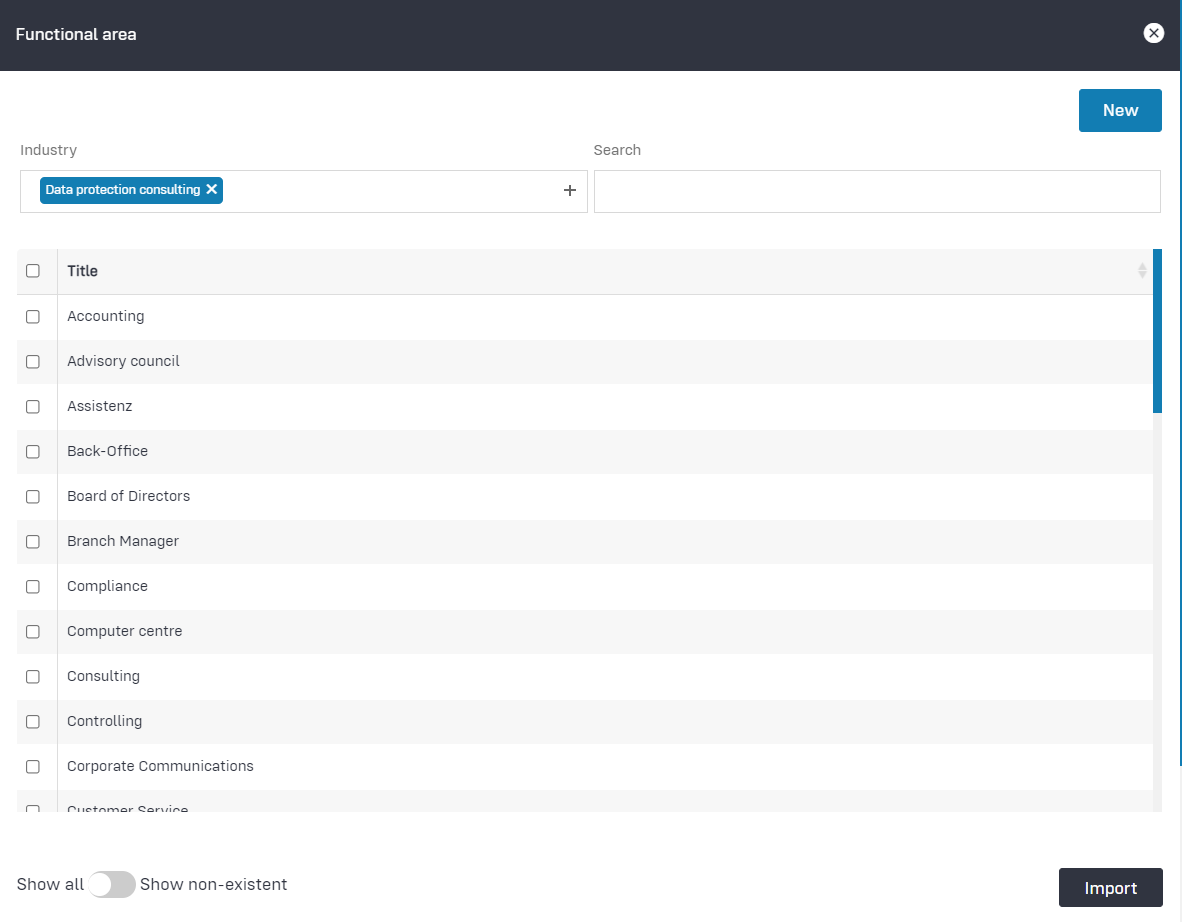
Task: Select the Corporate Communications entry
Action: [x=160, y=766]
